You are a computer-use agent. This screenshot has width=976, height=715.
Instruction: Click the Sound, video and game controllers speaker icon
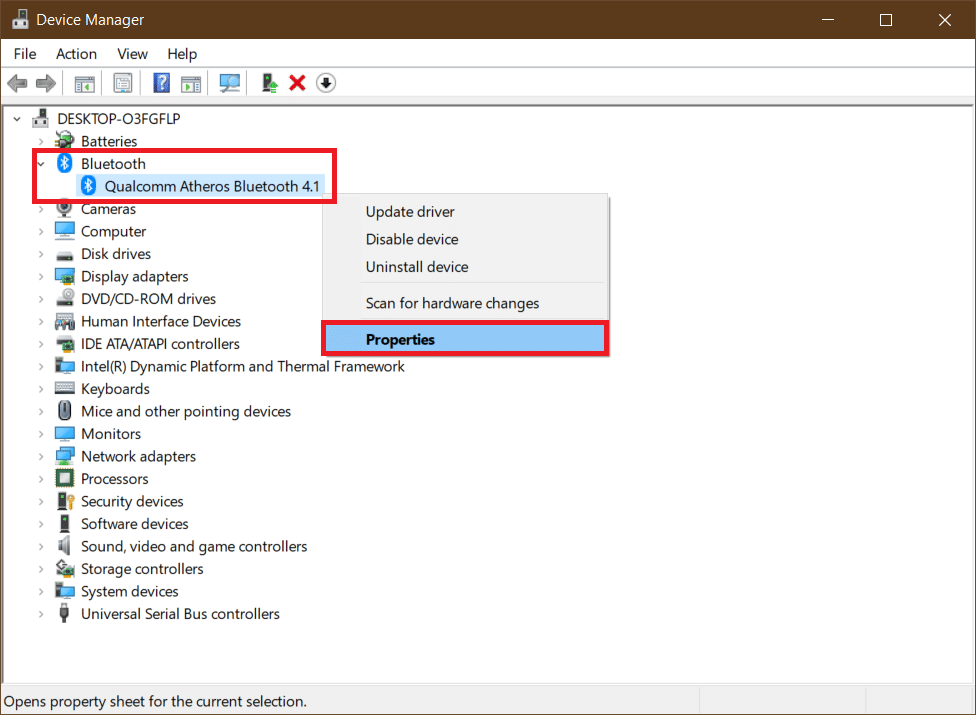pos(64,546)
